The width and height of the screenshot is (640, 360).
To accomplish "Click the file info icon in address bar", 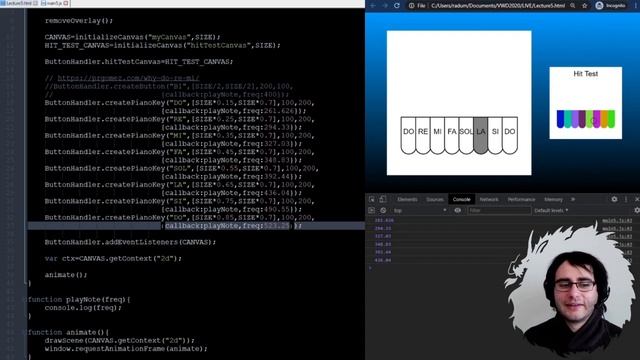I will pos(411,6).
